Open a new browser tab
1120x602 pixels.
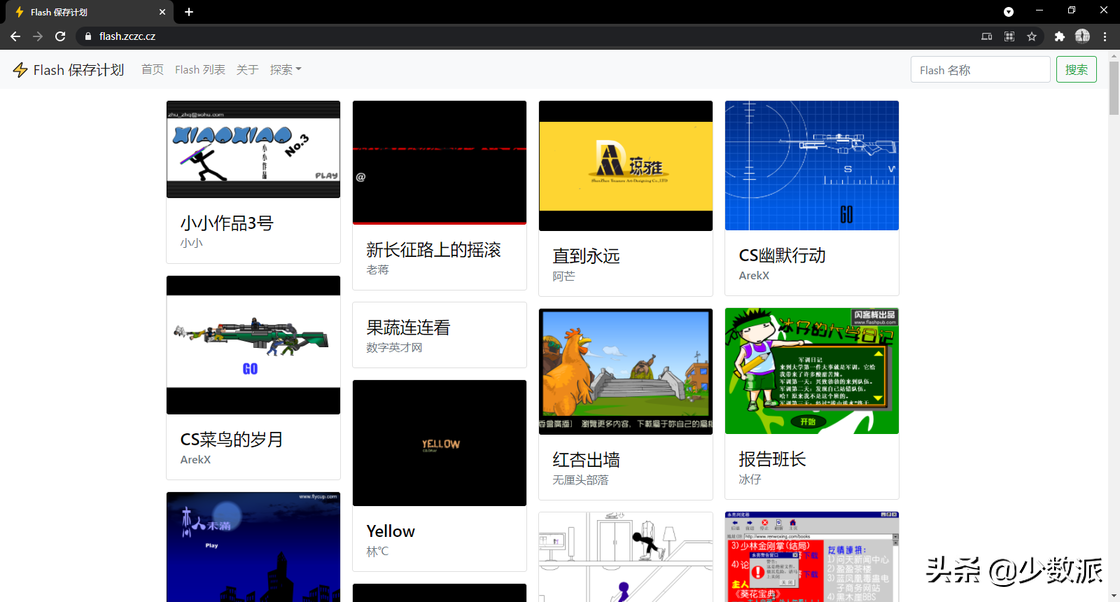tap(189, 12)
